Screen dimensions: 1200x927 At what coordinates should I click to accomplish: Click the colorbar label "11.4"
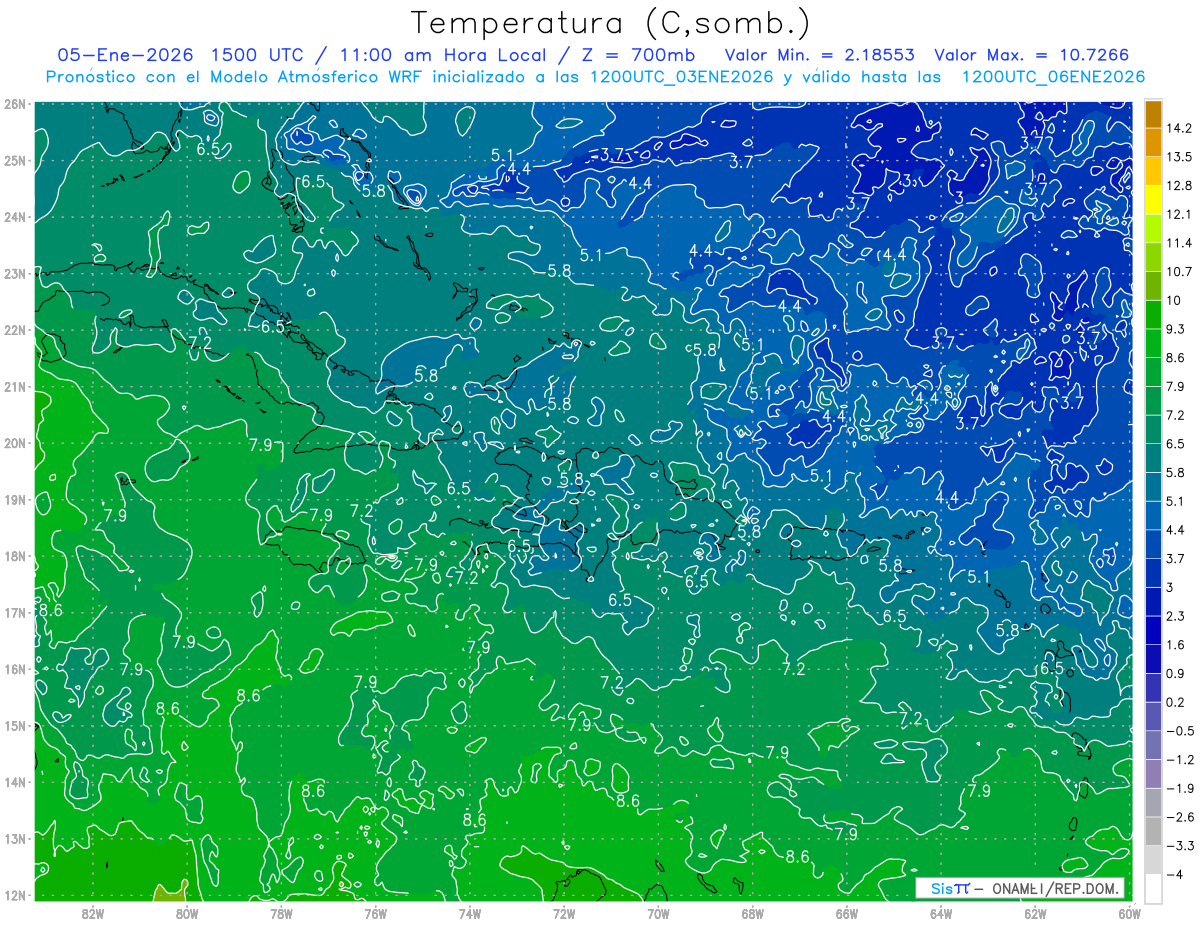pyautogui.click(x=1179, y=243)
